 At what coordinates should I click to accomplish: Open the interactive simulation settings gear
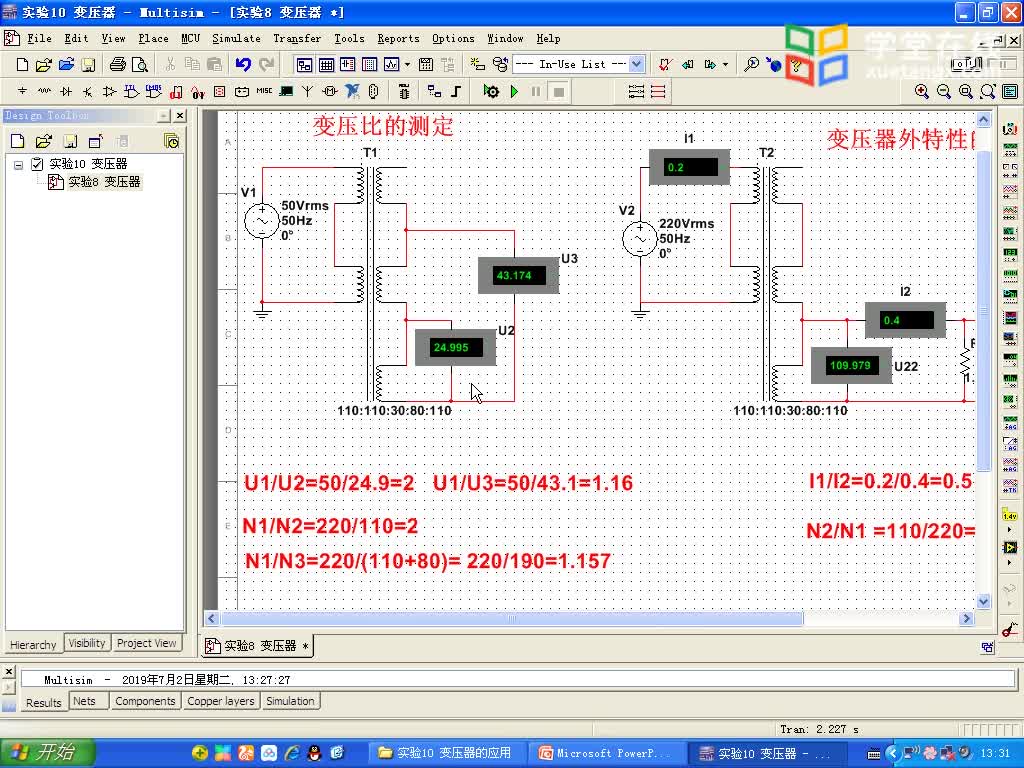(491, 91)
